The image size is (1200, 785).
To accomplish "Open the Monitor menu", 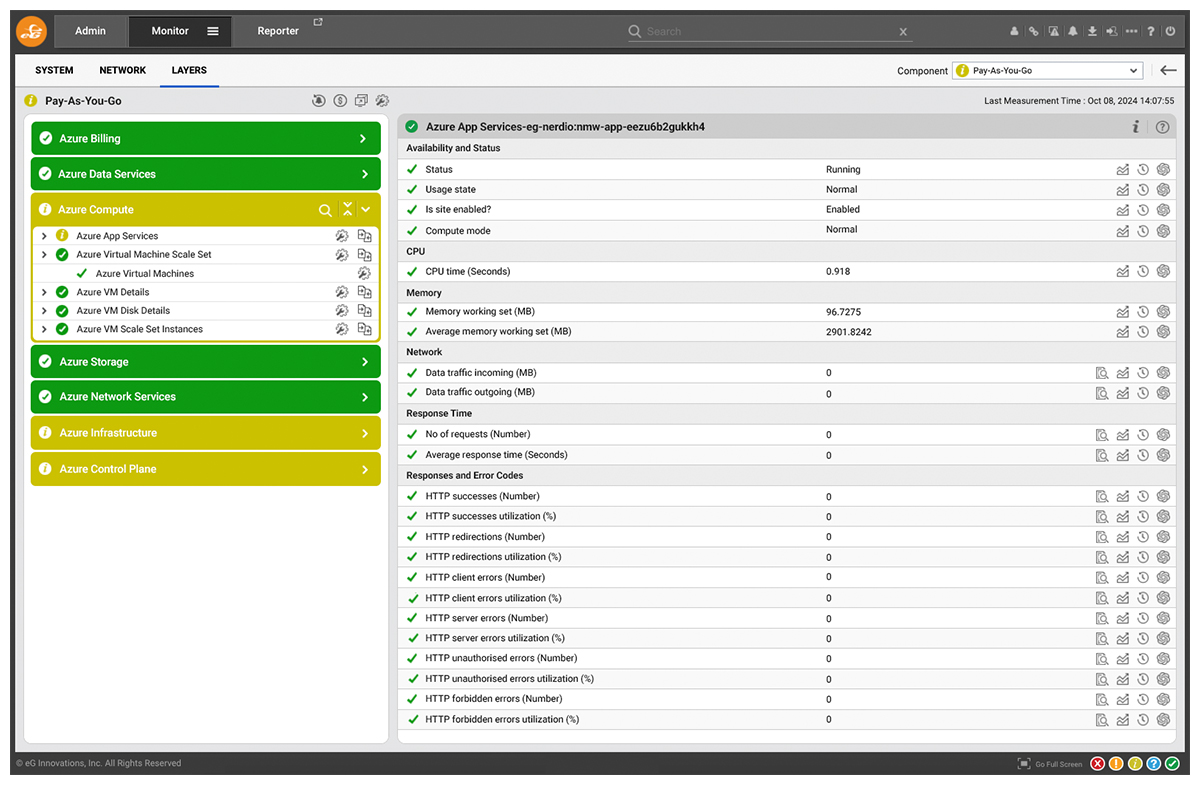I will [x=180, y=31].
